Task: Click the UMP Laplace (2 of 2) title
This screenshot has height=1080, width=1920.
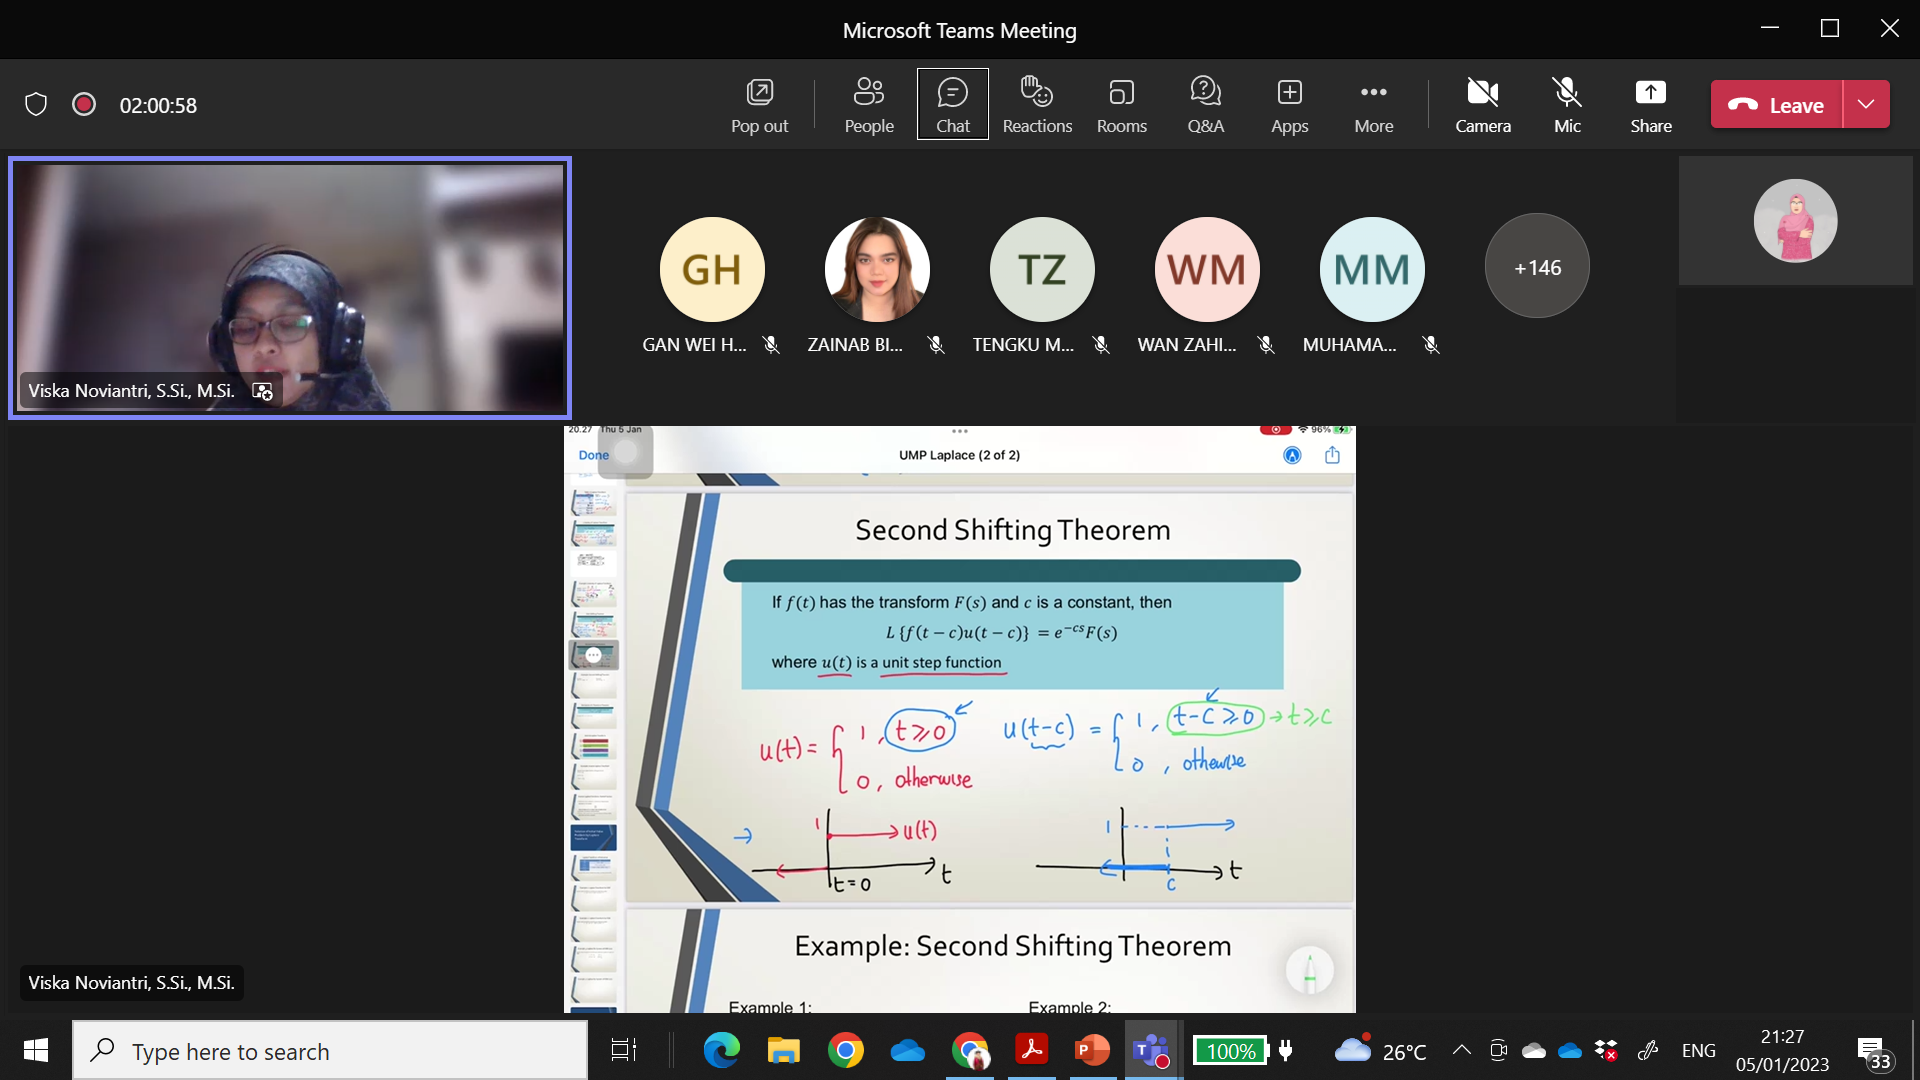Action: [959, 455]
